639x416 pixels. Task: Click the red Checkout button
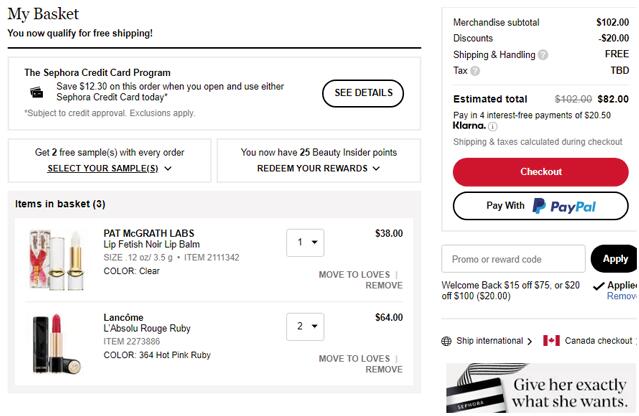[540, 172]
